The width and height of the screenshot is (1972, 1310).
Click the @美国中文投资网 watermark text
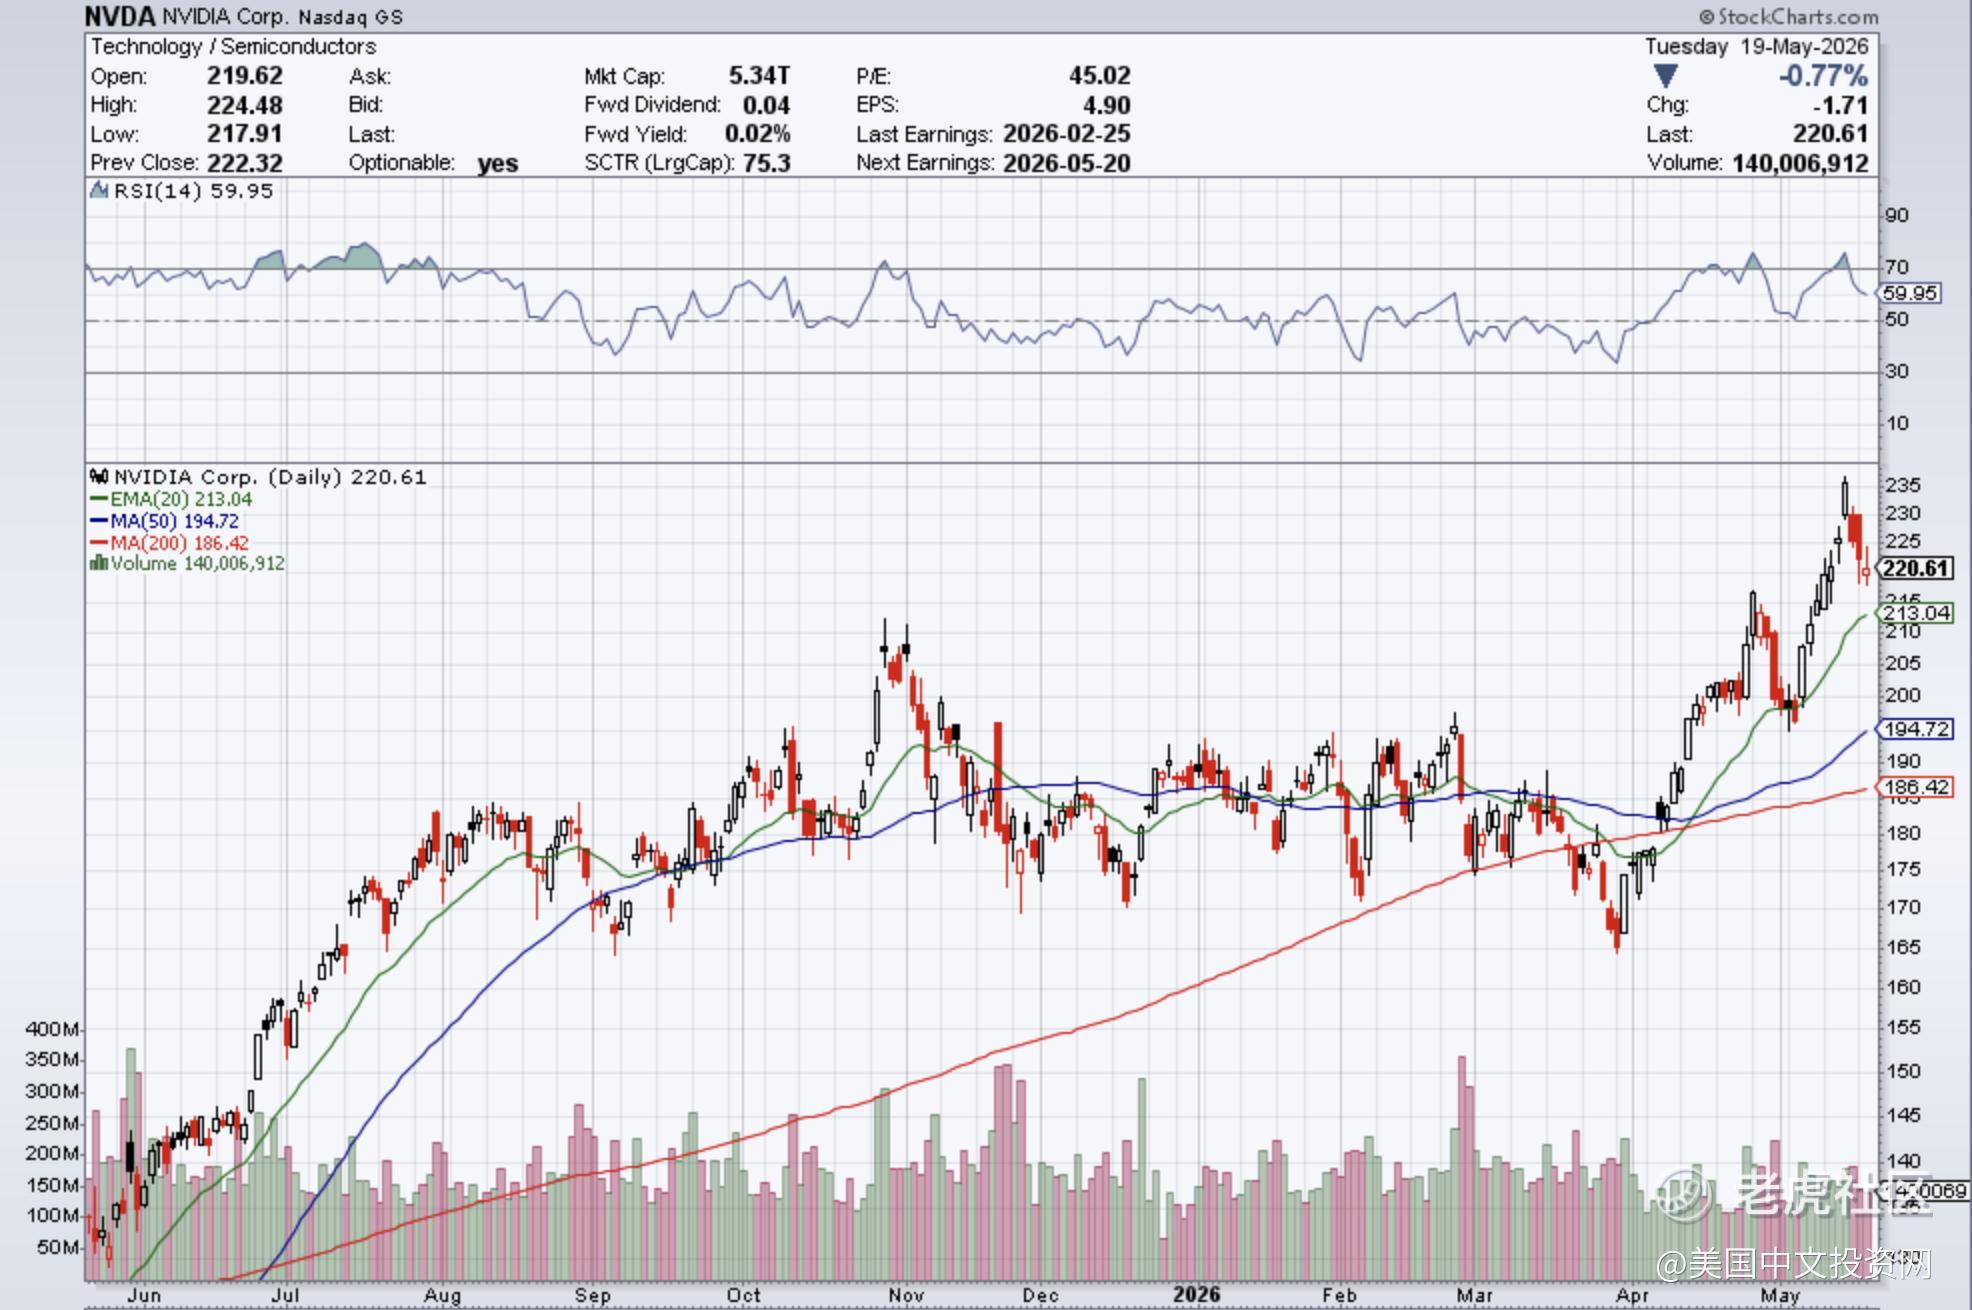[1794, 1264]
